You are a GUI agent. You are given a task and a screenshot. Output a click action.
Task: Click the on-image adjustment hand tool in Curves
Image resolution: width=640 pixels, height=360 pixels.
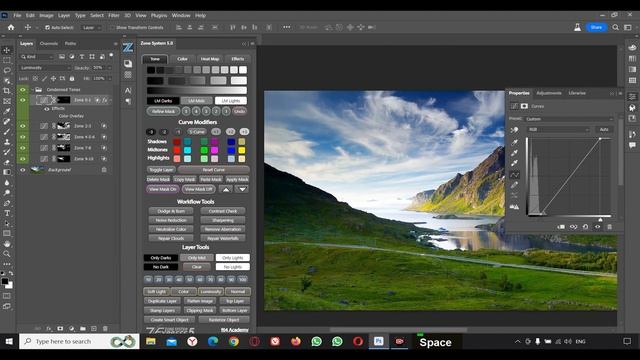[514, 130]
